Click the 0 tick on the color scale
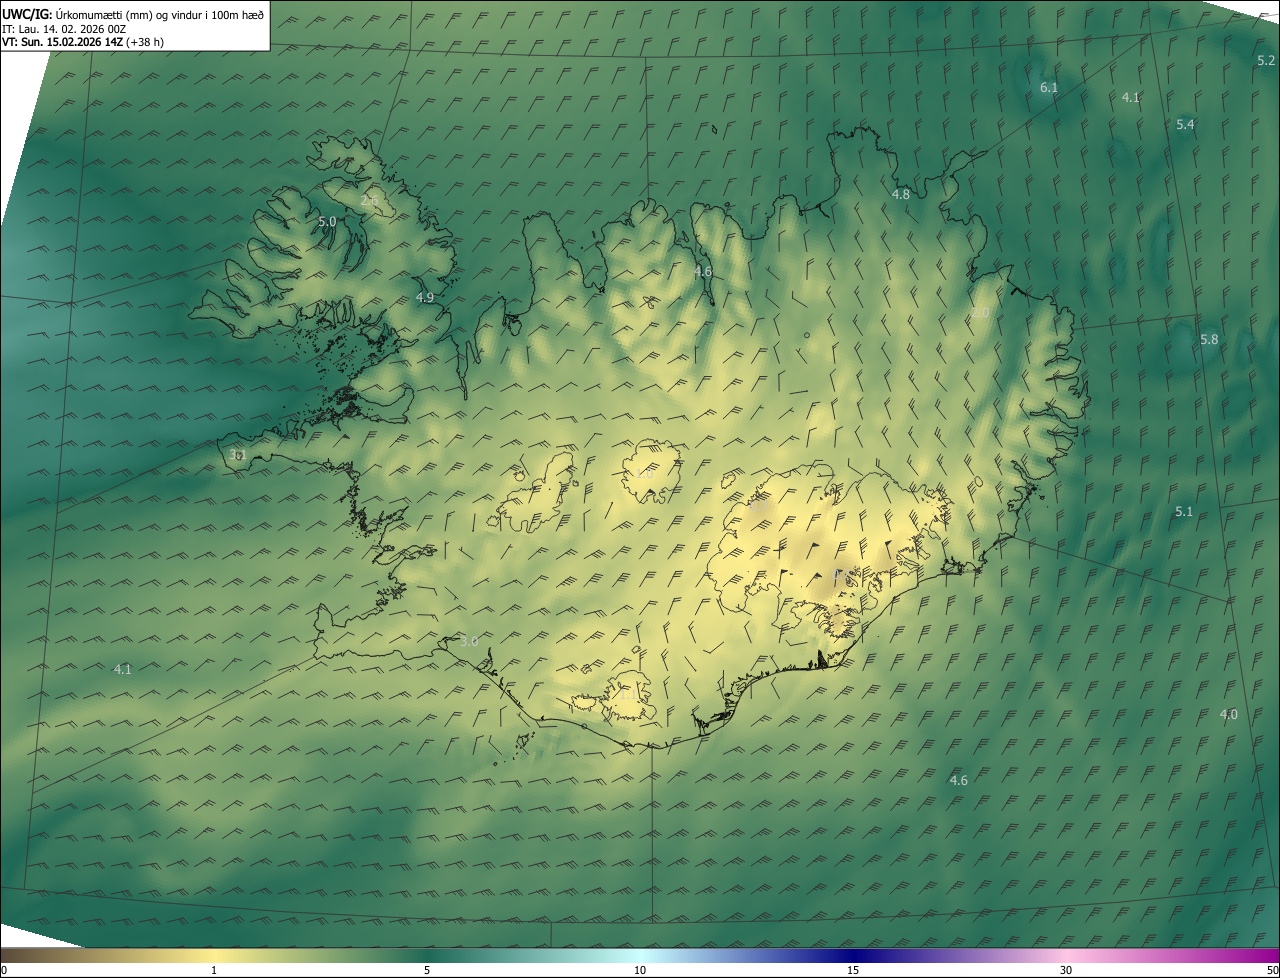The width and height of the screenshot is (1280, 978). click(3, 970)
